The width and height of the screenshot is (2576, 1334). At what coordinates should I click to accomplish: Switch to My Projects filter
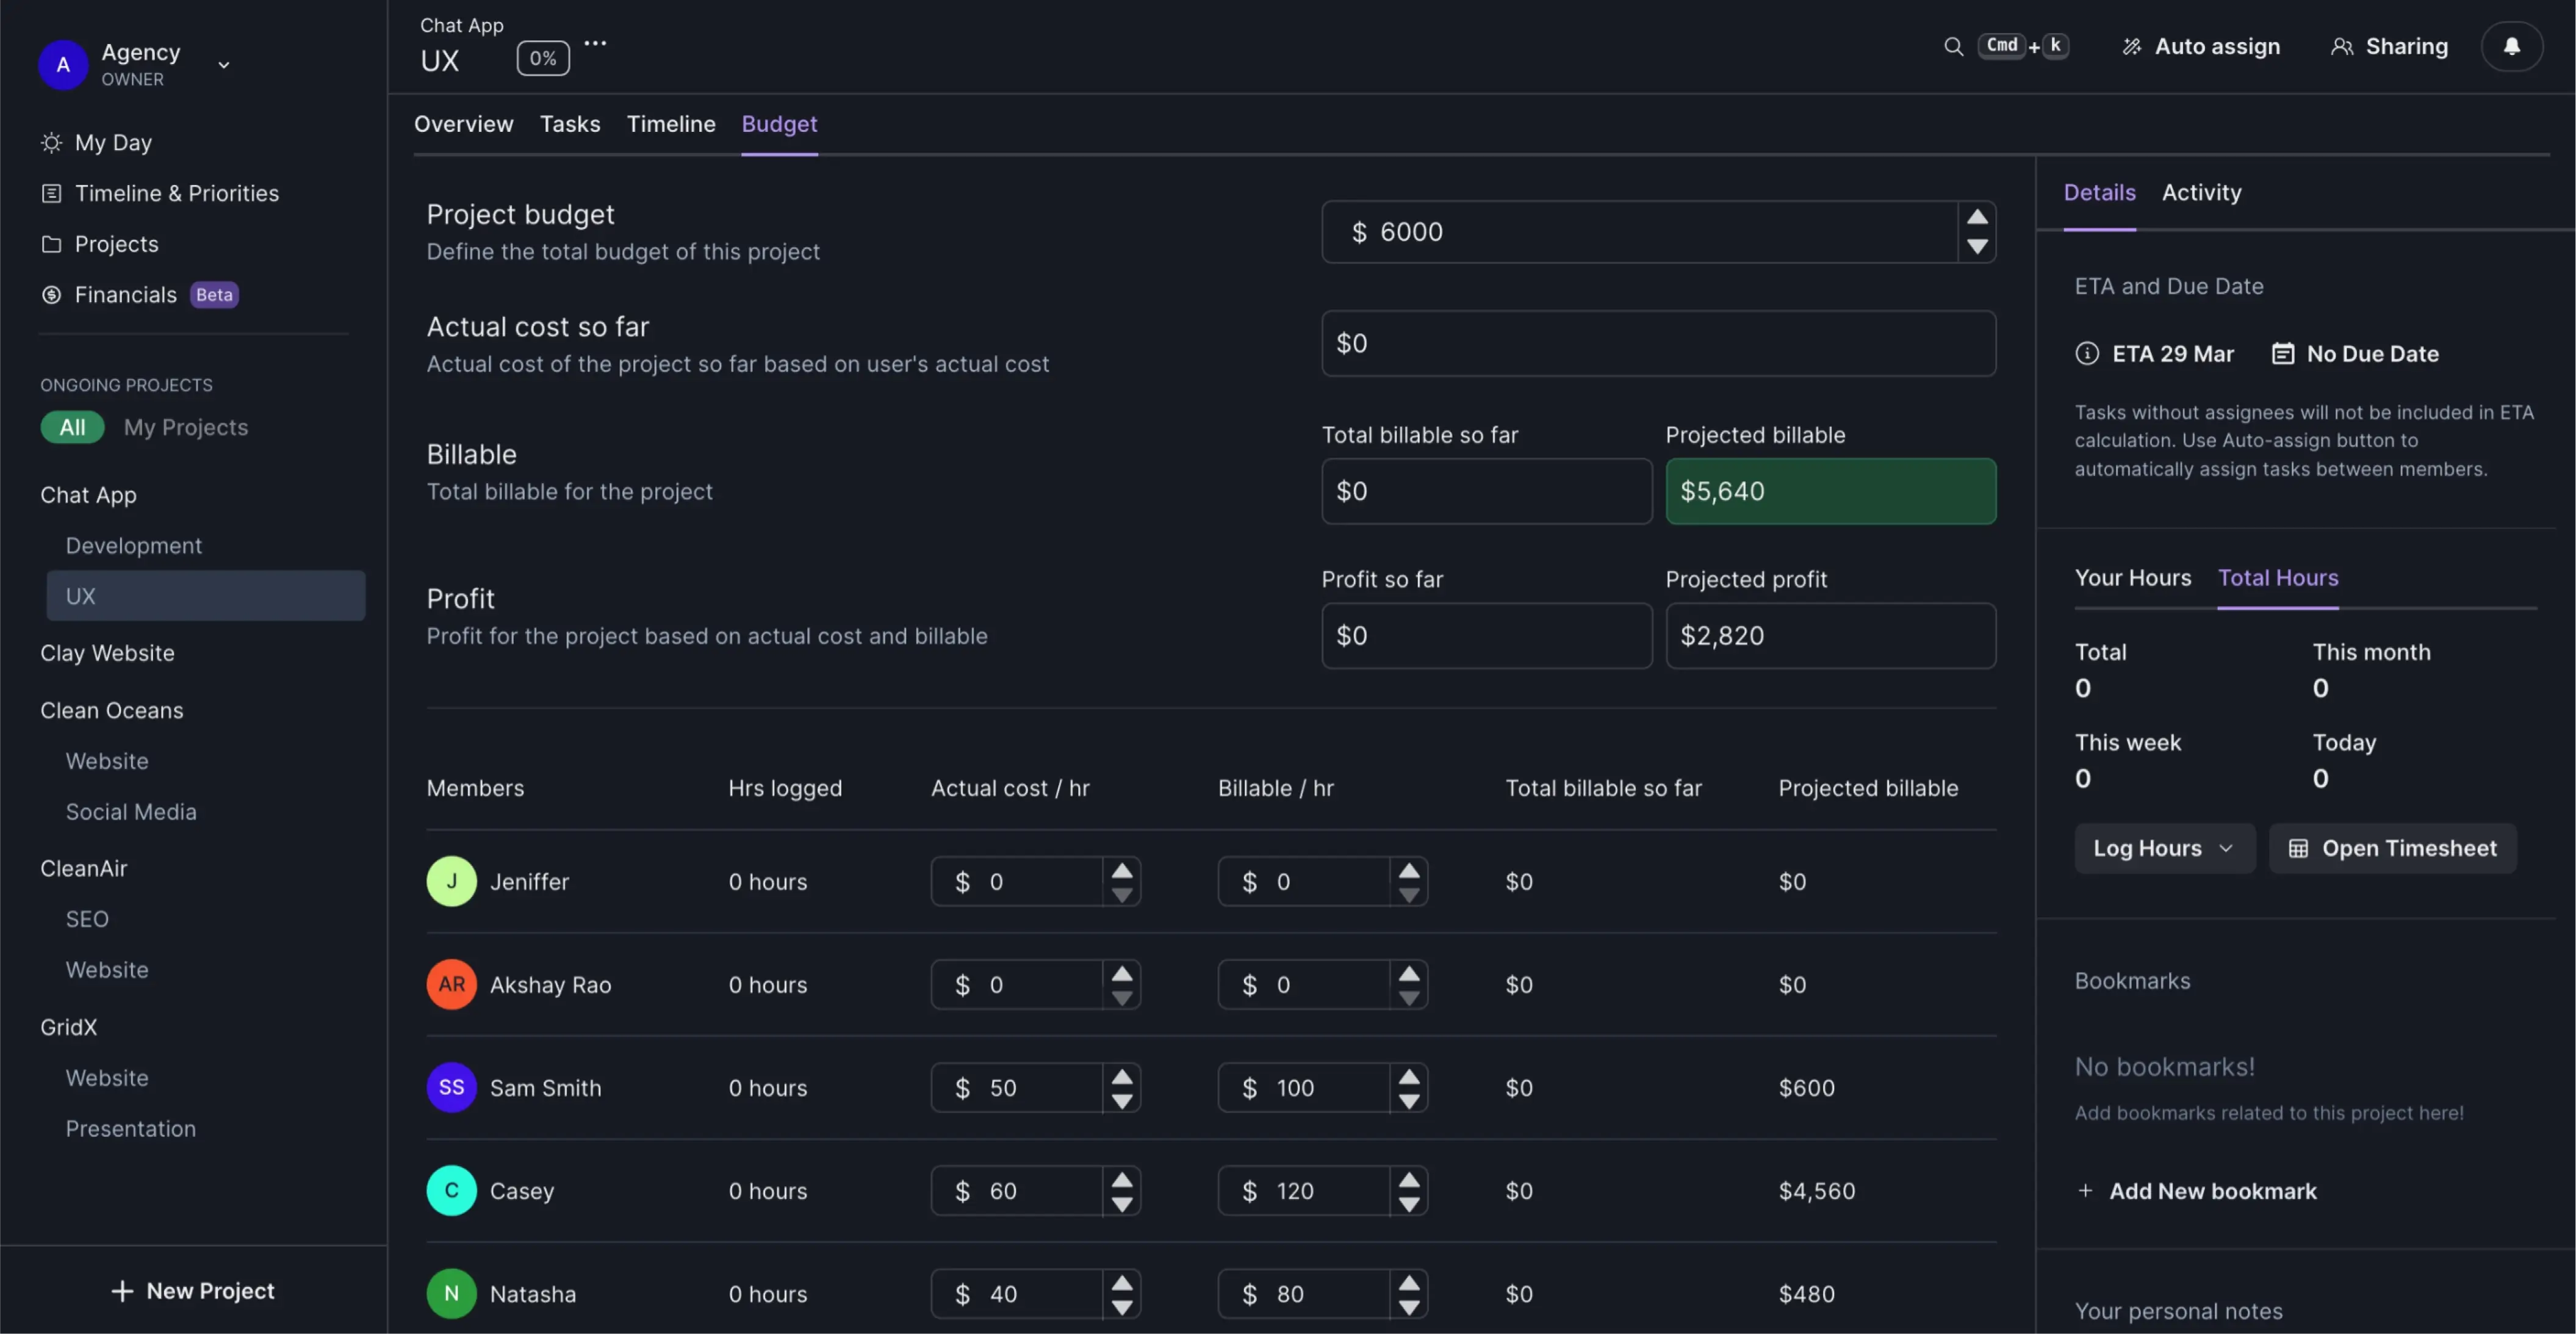click(x=185, y=427)
